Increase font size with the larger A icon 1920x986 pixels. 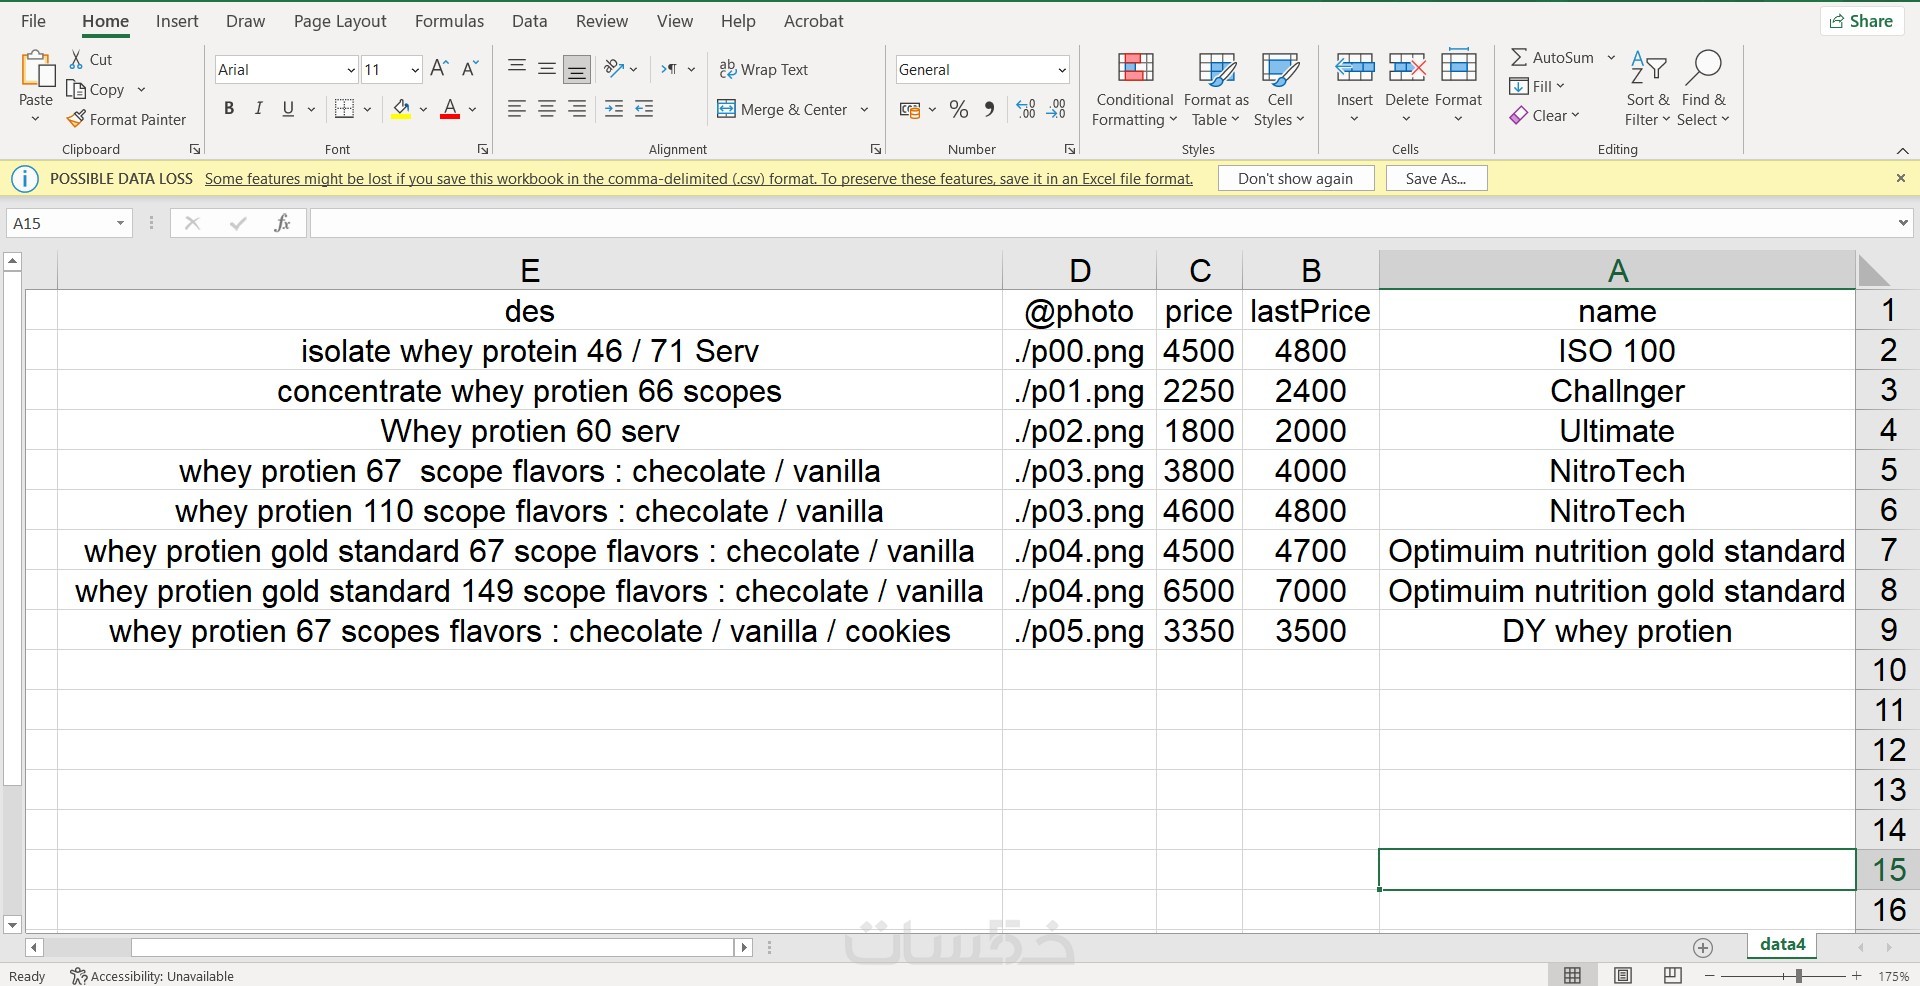[x=438, y=69]
